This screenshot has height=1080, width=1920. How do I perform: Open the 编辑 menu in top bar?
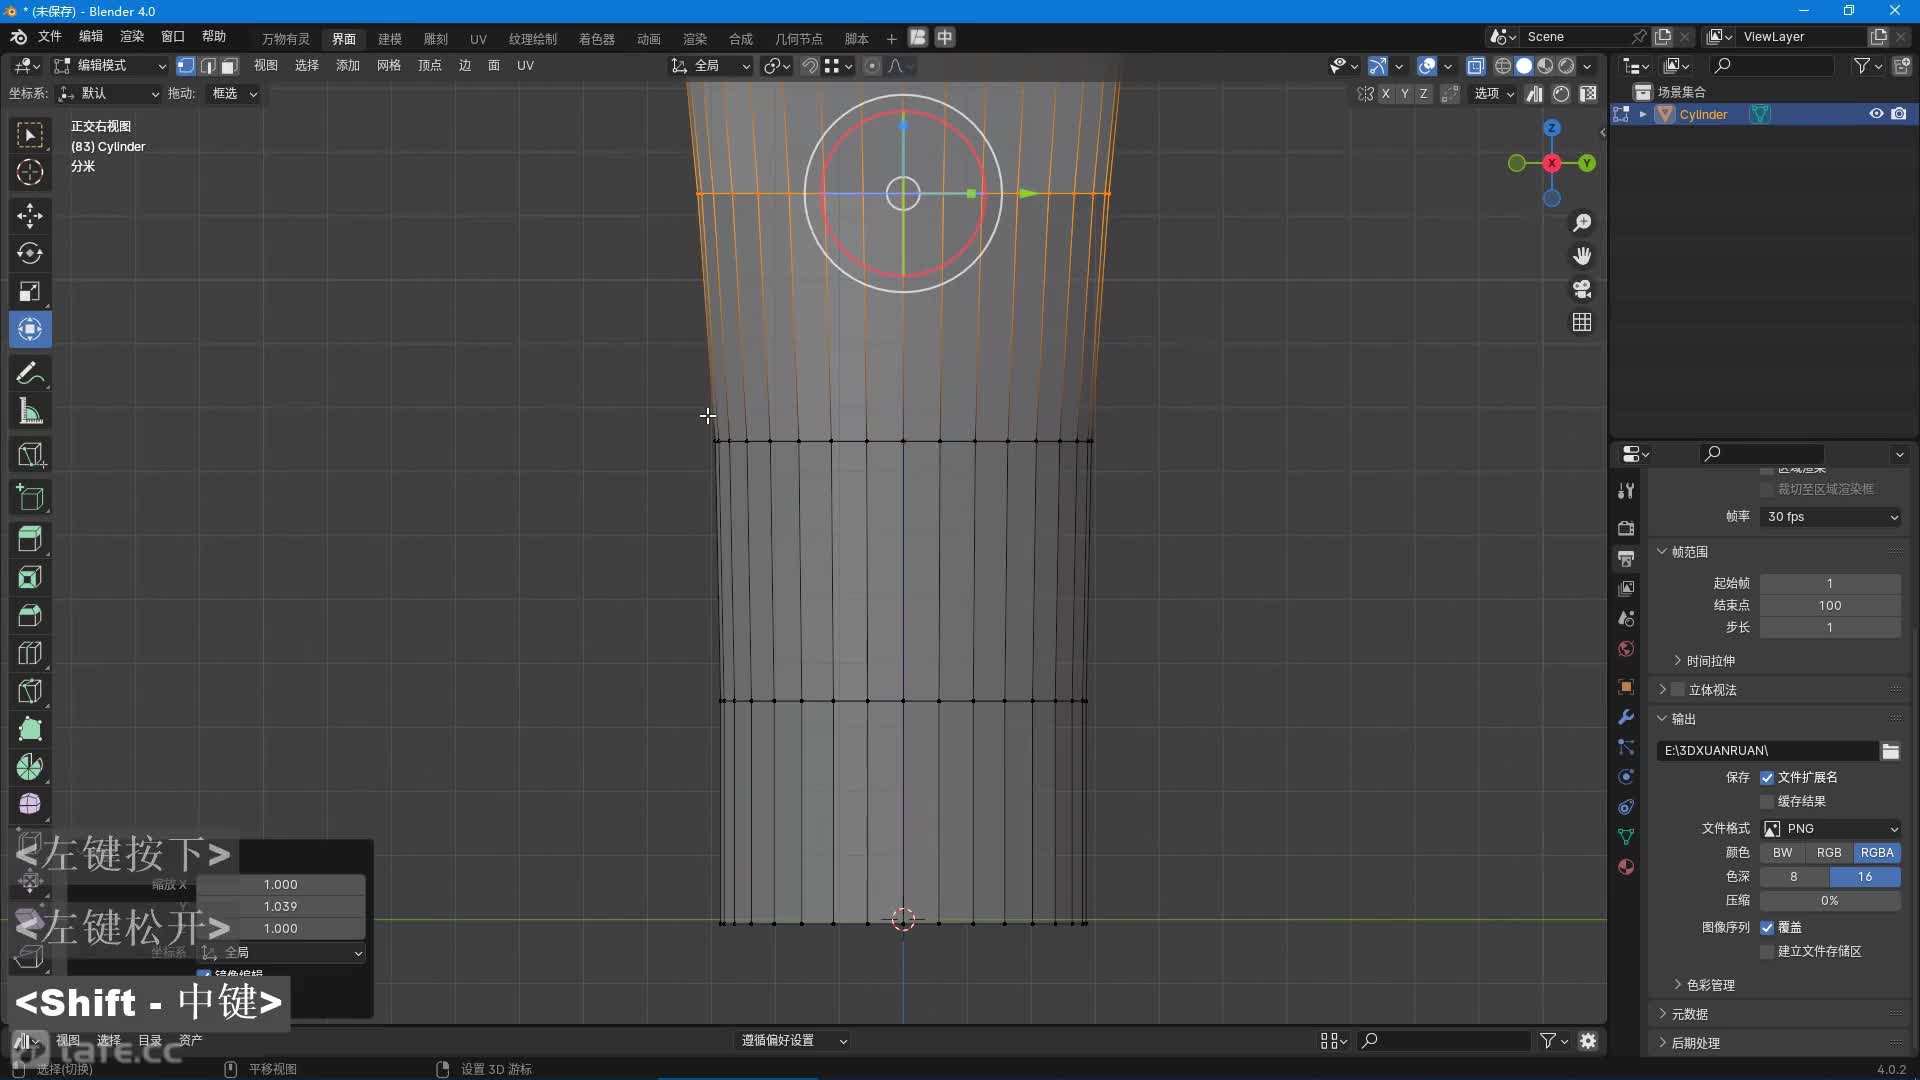click(91, 37)
